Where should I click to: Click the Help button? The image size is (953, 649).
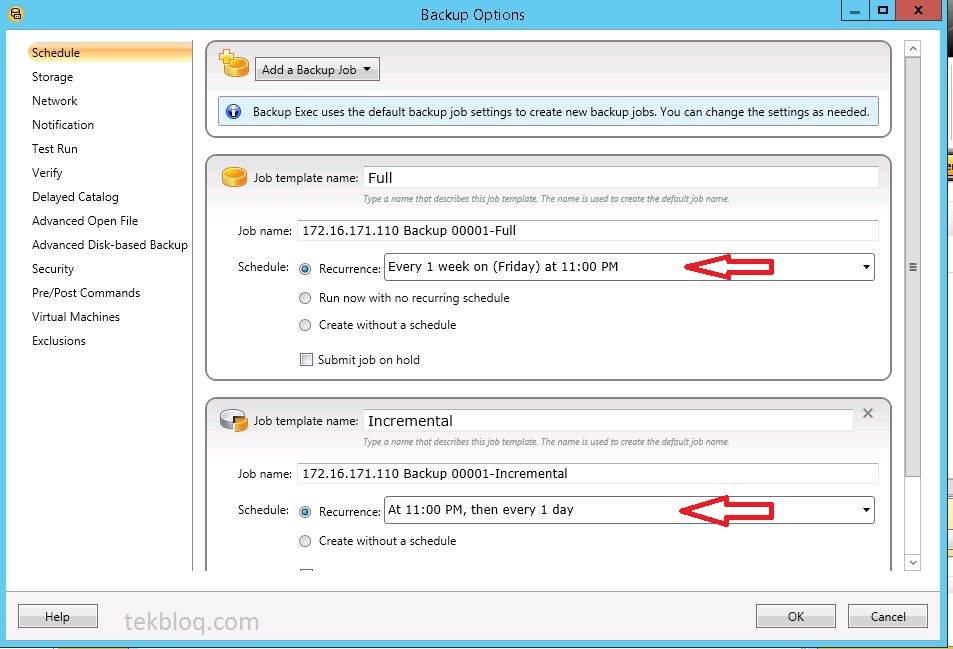pyautogui.click(x=58, y=616)
